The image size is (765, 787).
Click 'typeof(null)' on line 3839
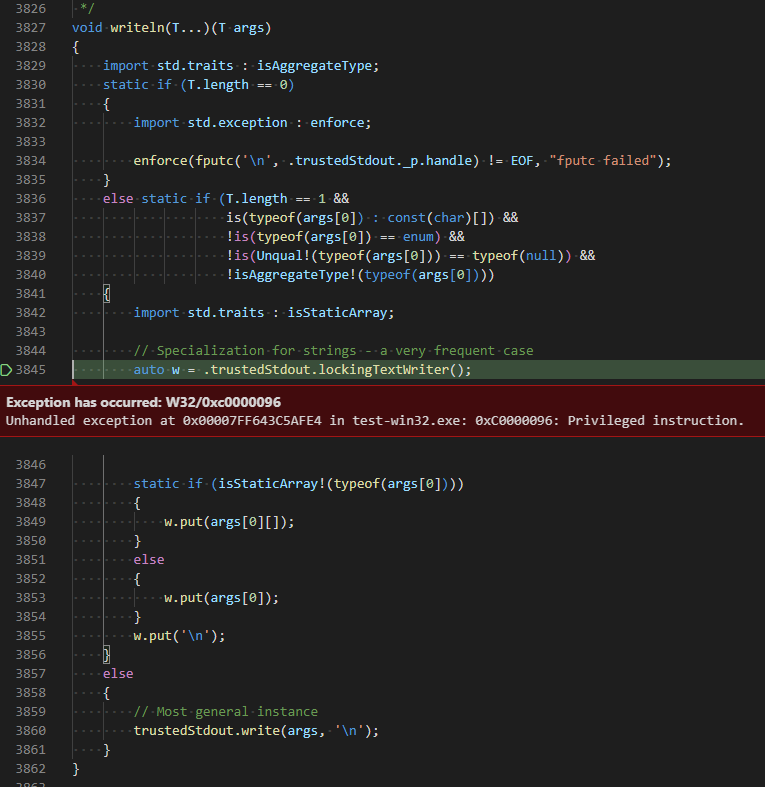coord(518,256)
